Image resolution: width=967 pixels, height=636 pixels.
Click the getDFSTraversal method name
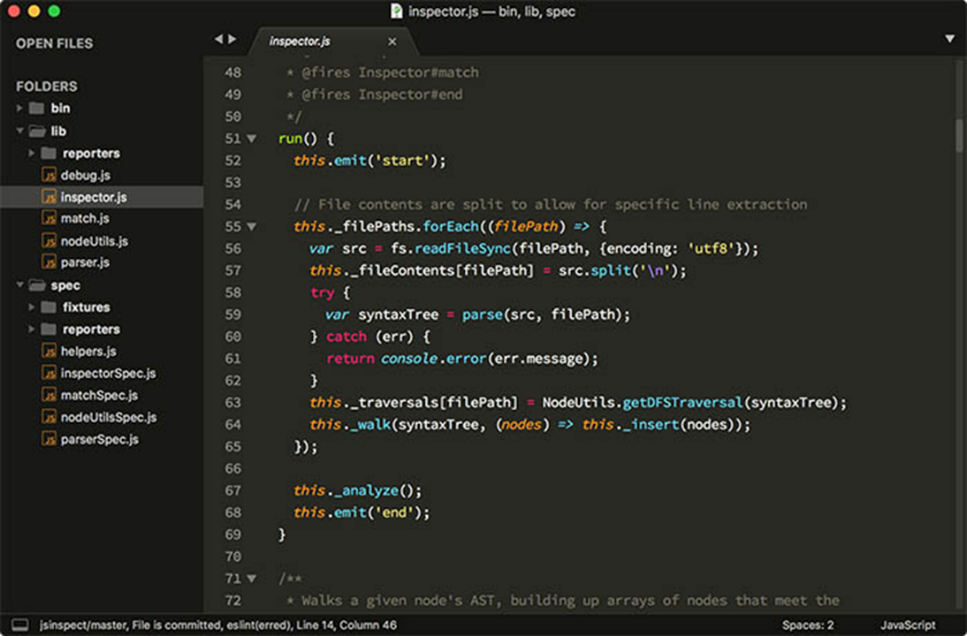(x=682, y=402)
